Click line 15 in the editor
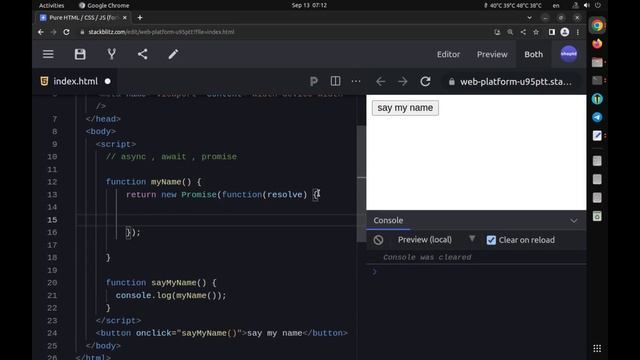This screenshot has width=640, height=360. coord(216,220)
